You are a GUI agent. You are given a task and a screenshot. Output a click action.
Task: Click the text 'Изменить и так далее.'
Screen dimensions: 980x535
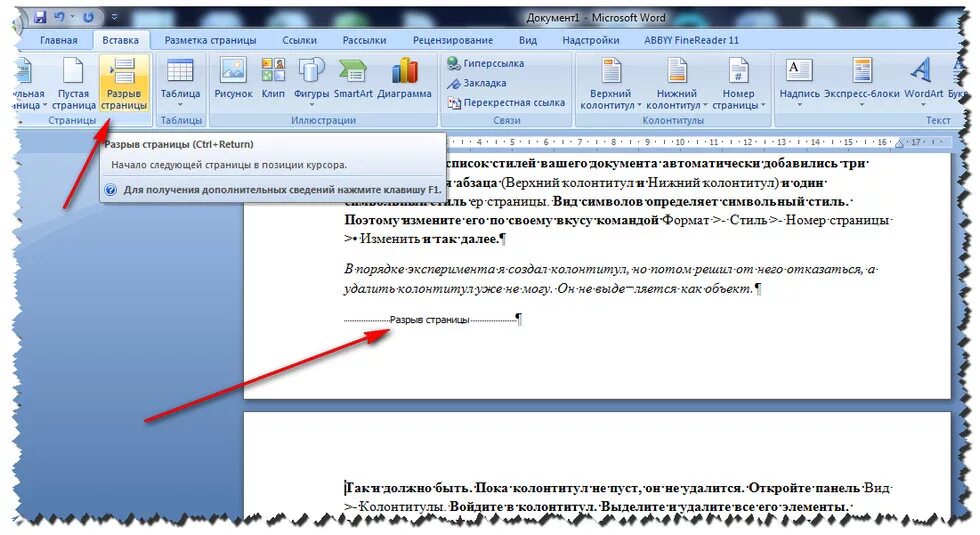(430, 239)
